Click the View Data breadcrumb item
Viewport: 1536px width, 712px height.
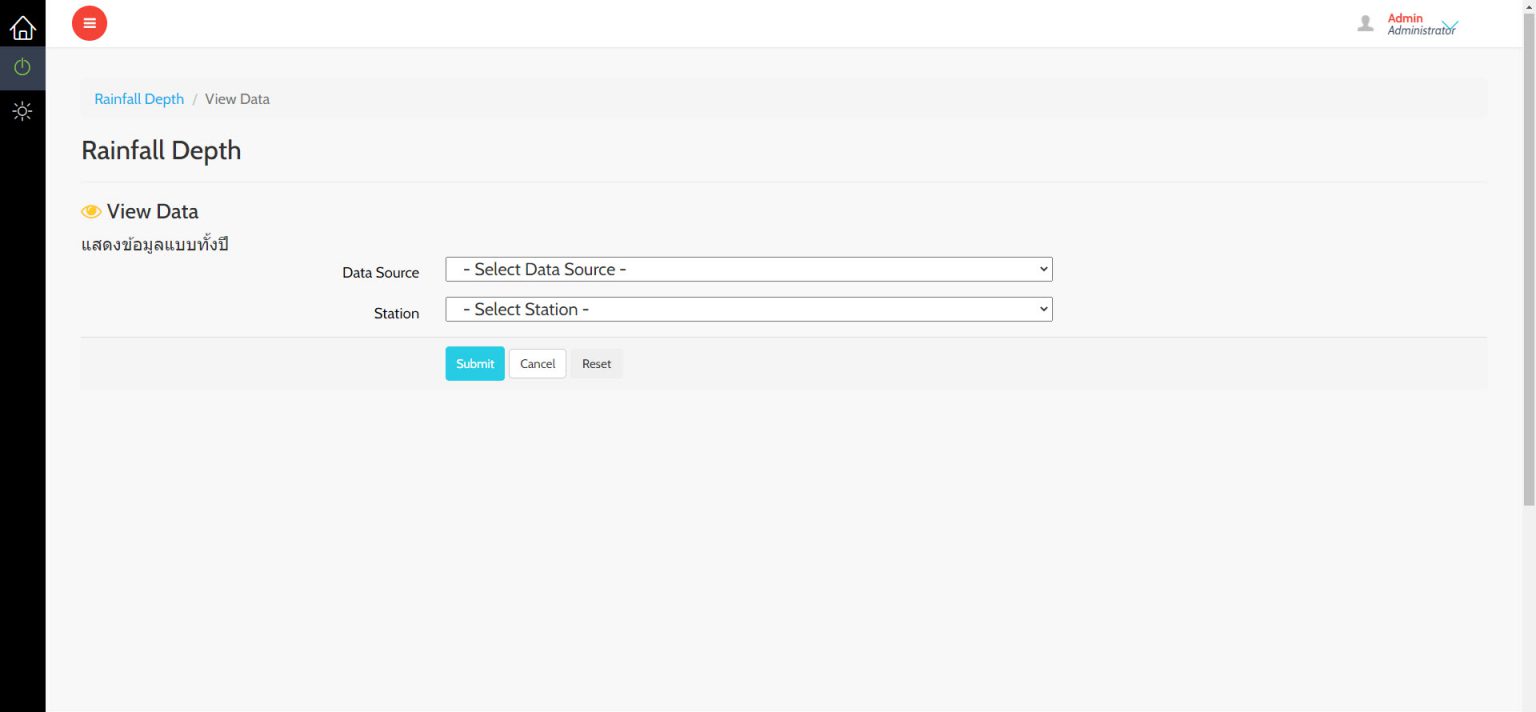[x=237, y=99]
